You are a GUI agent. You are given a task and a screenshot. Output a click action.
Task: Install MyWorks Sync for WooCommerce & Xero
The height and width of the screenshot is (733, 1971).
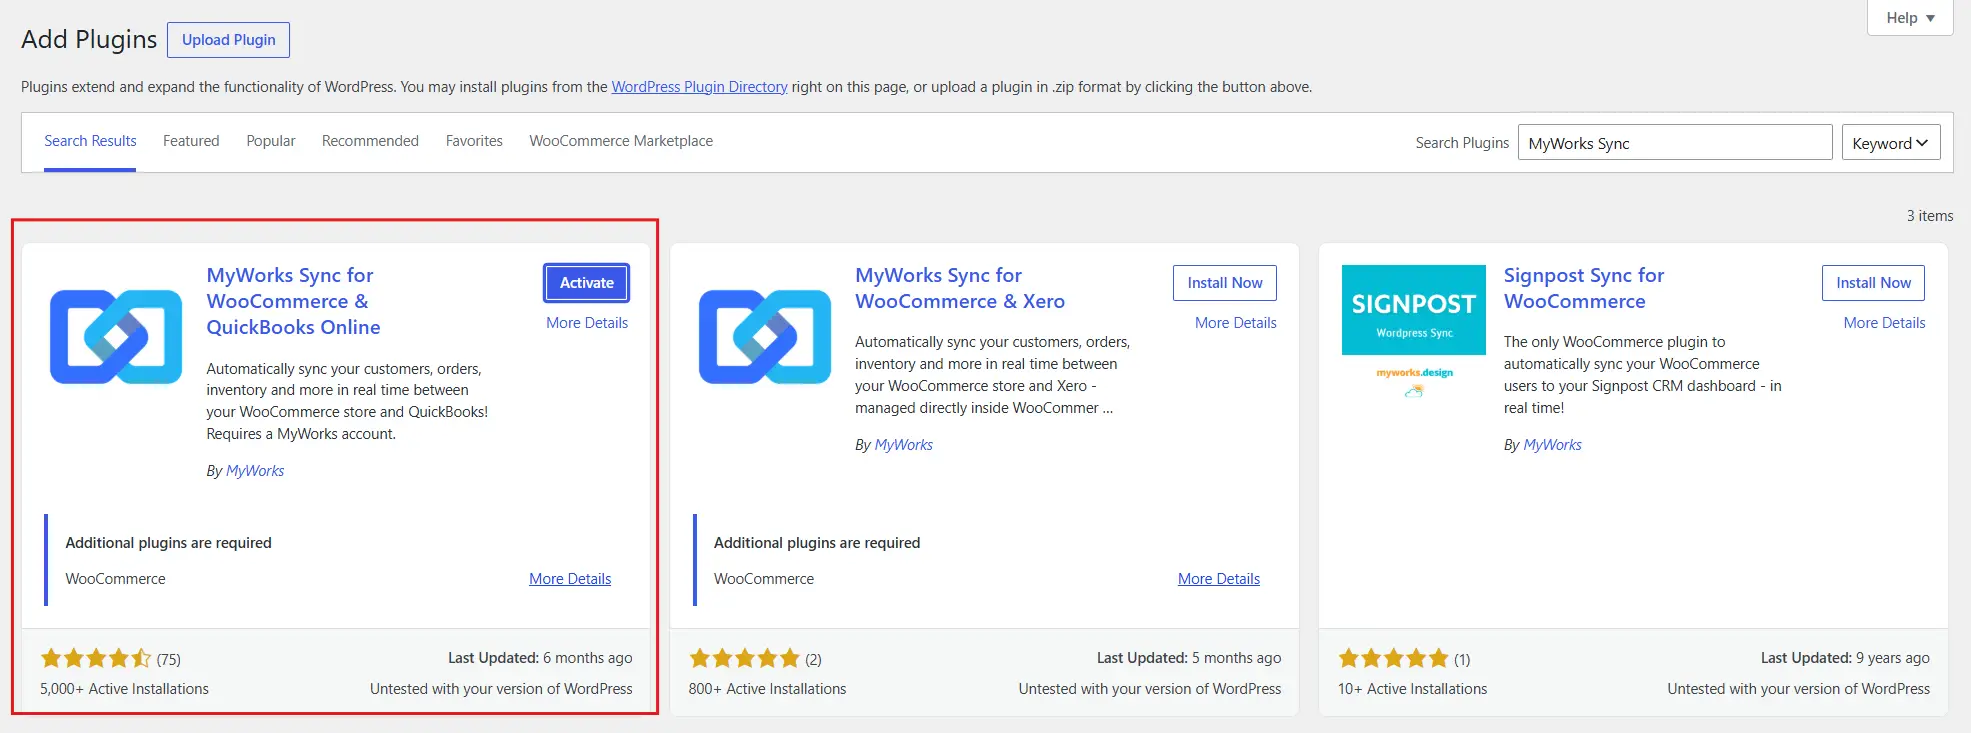coord(1225,283)
